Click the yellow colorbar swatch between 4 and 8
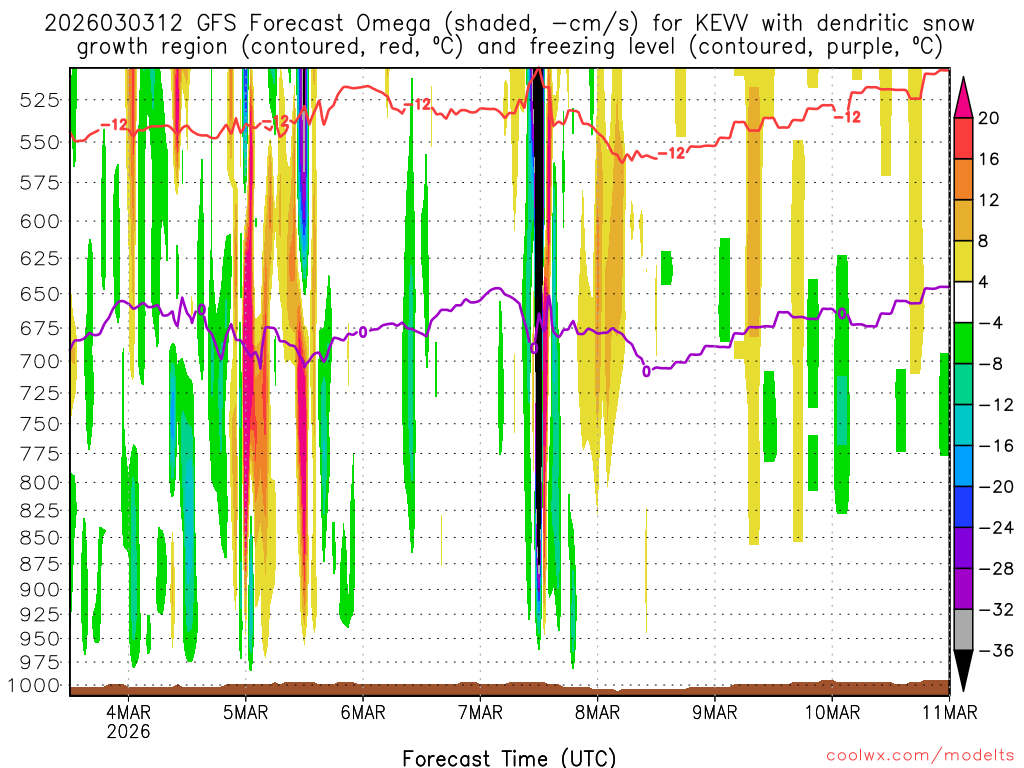 [963, 261]
